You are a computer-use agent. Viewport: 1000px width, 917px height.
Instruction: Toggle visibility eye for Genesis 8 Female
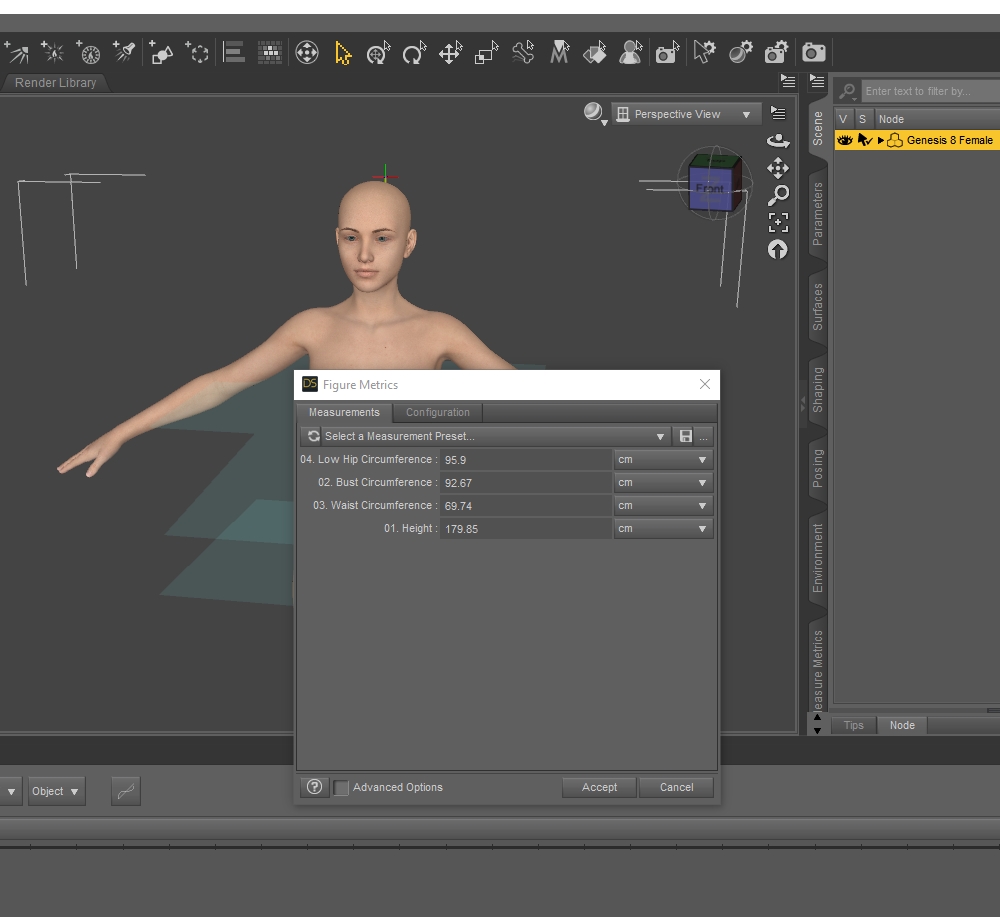pyautogui.click(x=845, y=140)
